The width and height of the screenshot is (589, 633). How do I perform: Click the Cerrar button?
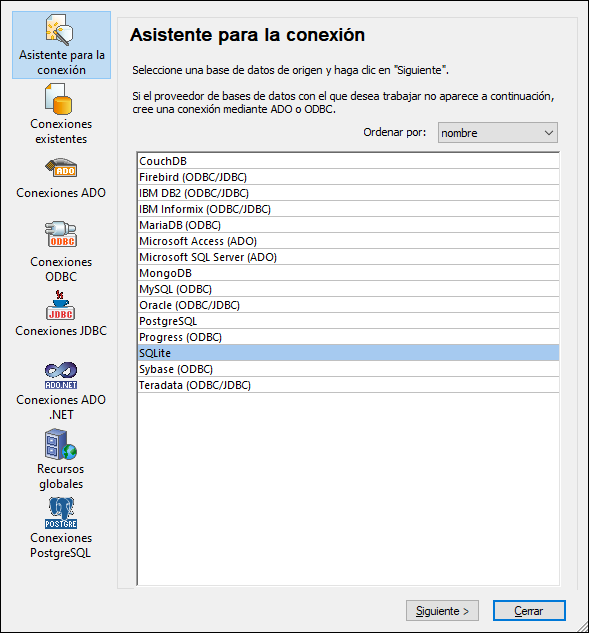pos(529,611)
